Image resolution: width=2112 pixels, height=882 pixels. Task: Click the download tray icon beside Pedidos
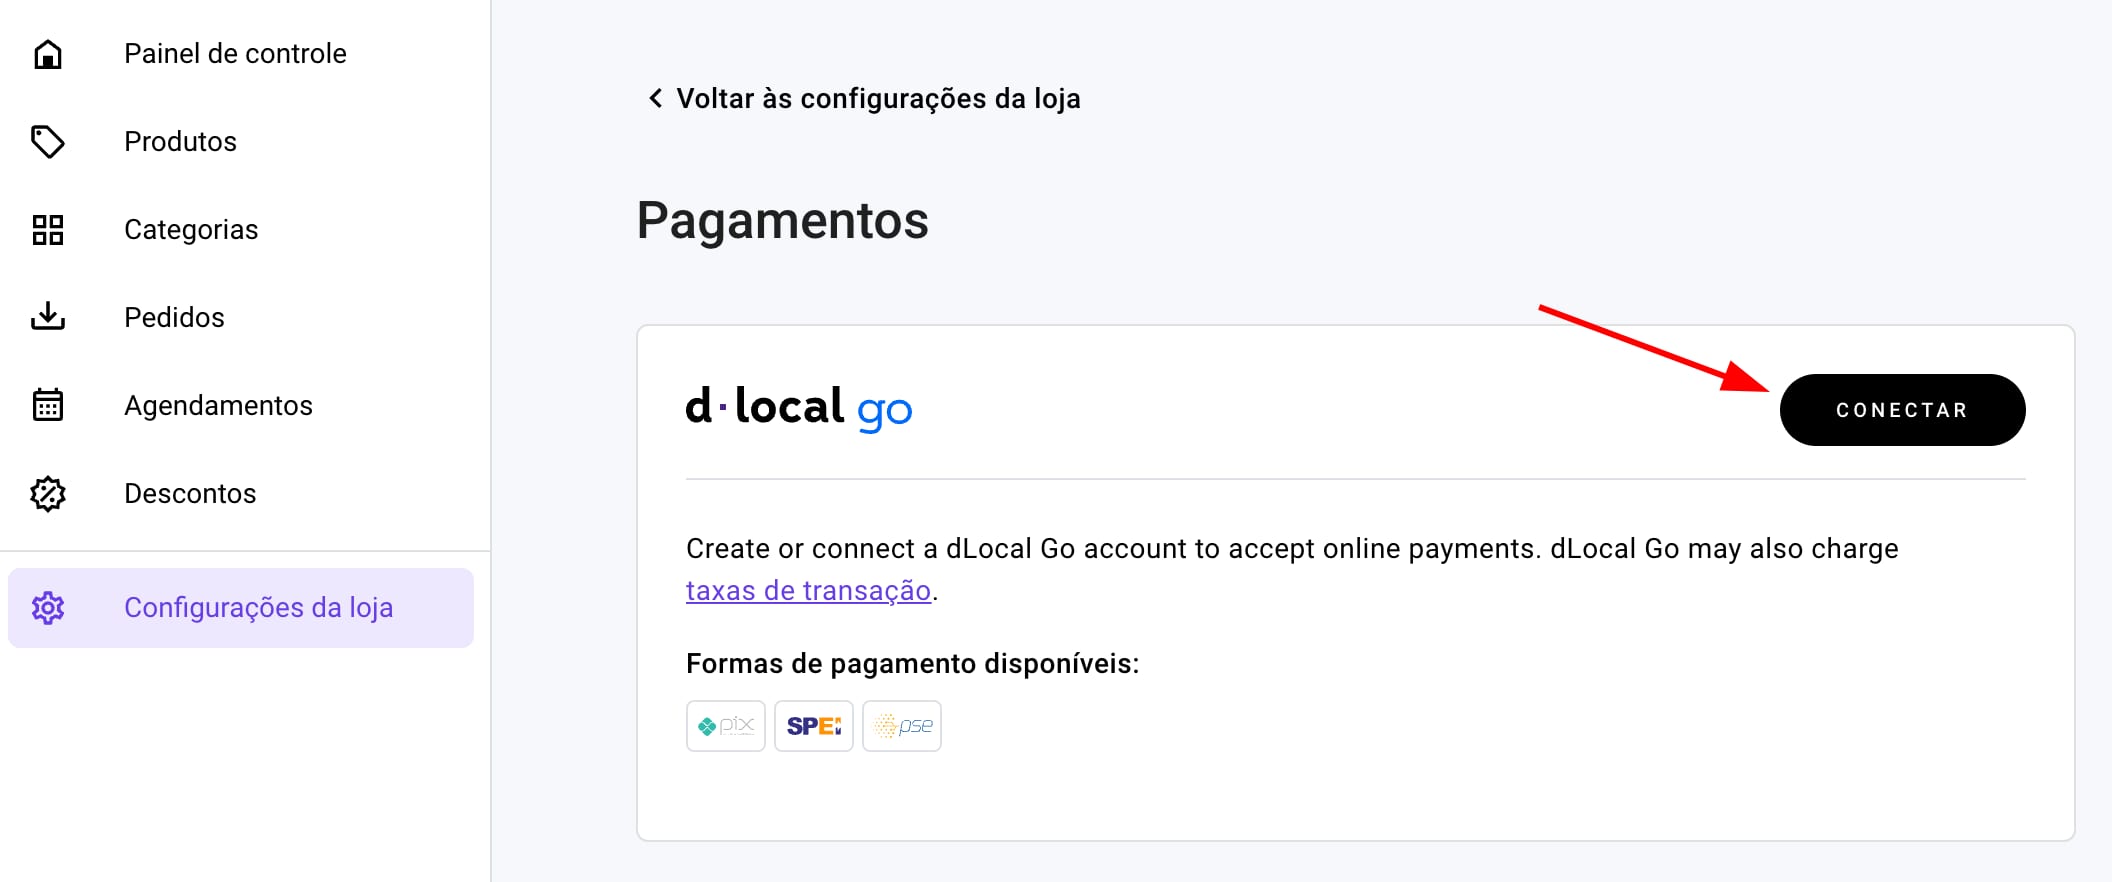pos(48,317)
